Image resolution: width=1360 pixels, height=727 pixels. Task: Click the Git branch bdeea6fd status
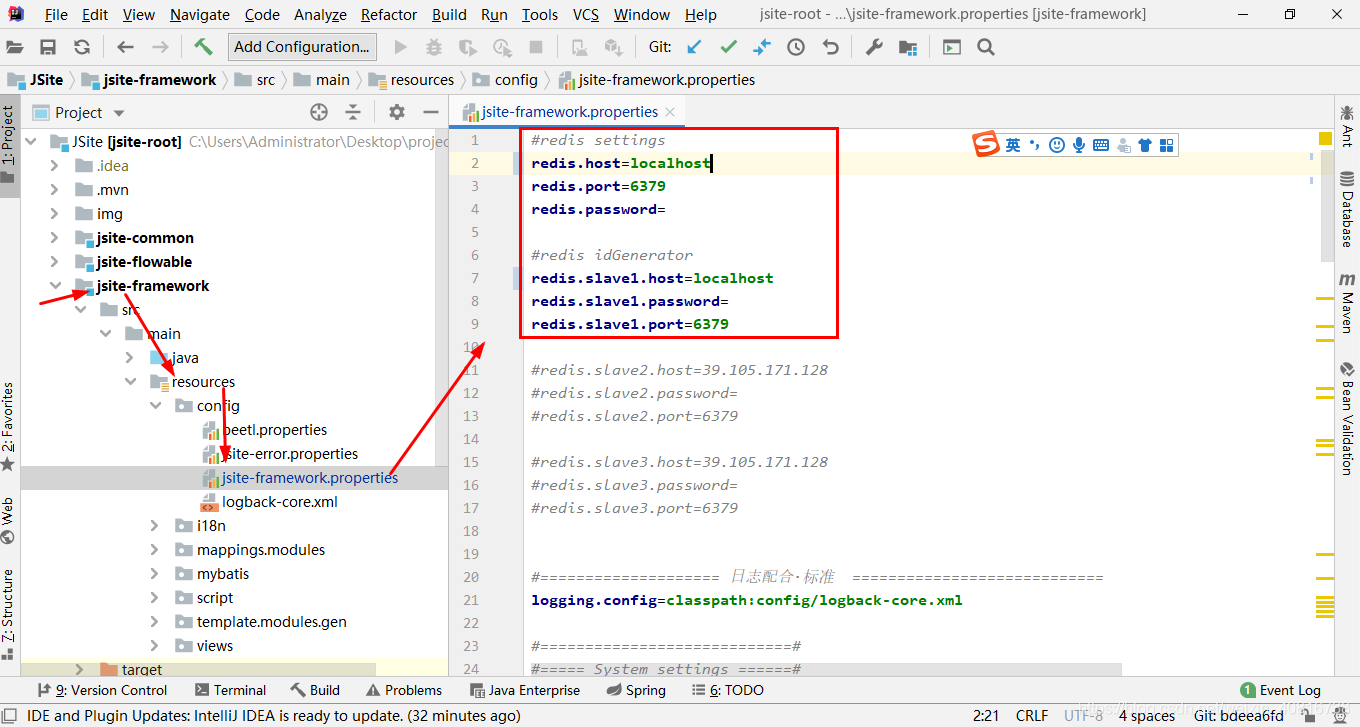[x=1238, y=716]
